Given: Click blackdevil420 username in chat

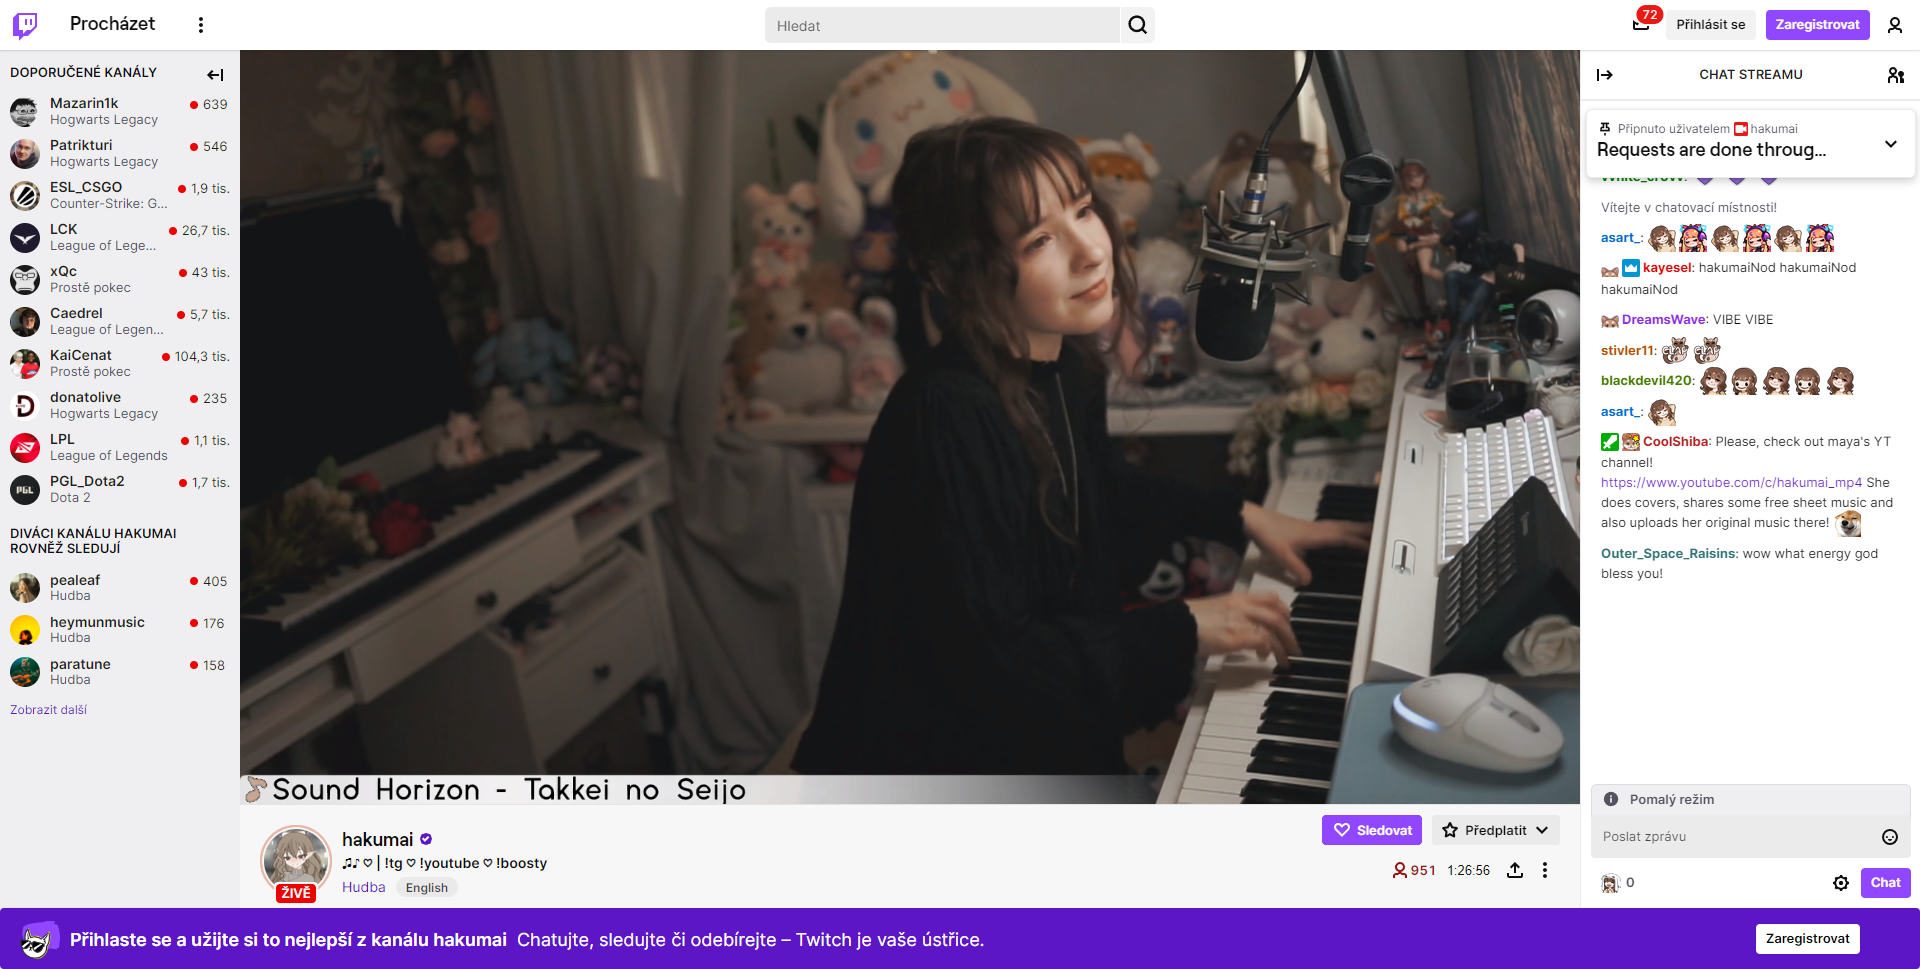Looking at the screenshot, I should pos(1646,381).
